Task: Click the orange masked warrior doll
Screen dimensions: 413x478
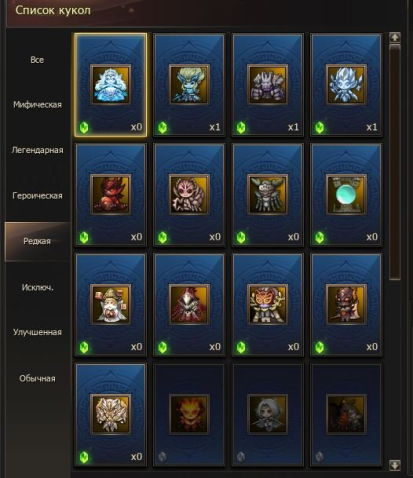Action: pos(268,305)
